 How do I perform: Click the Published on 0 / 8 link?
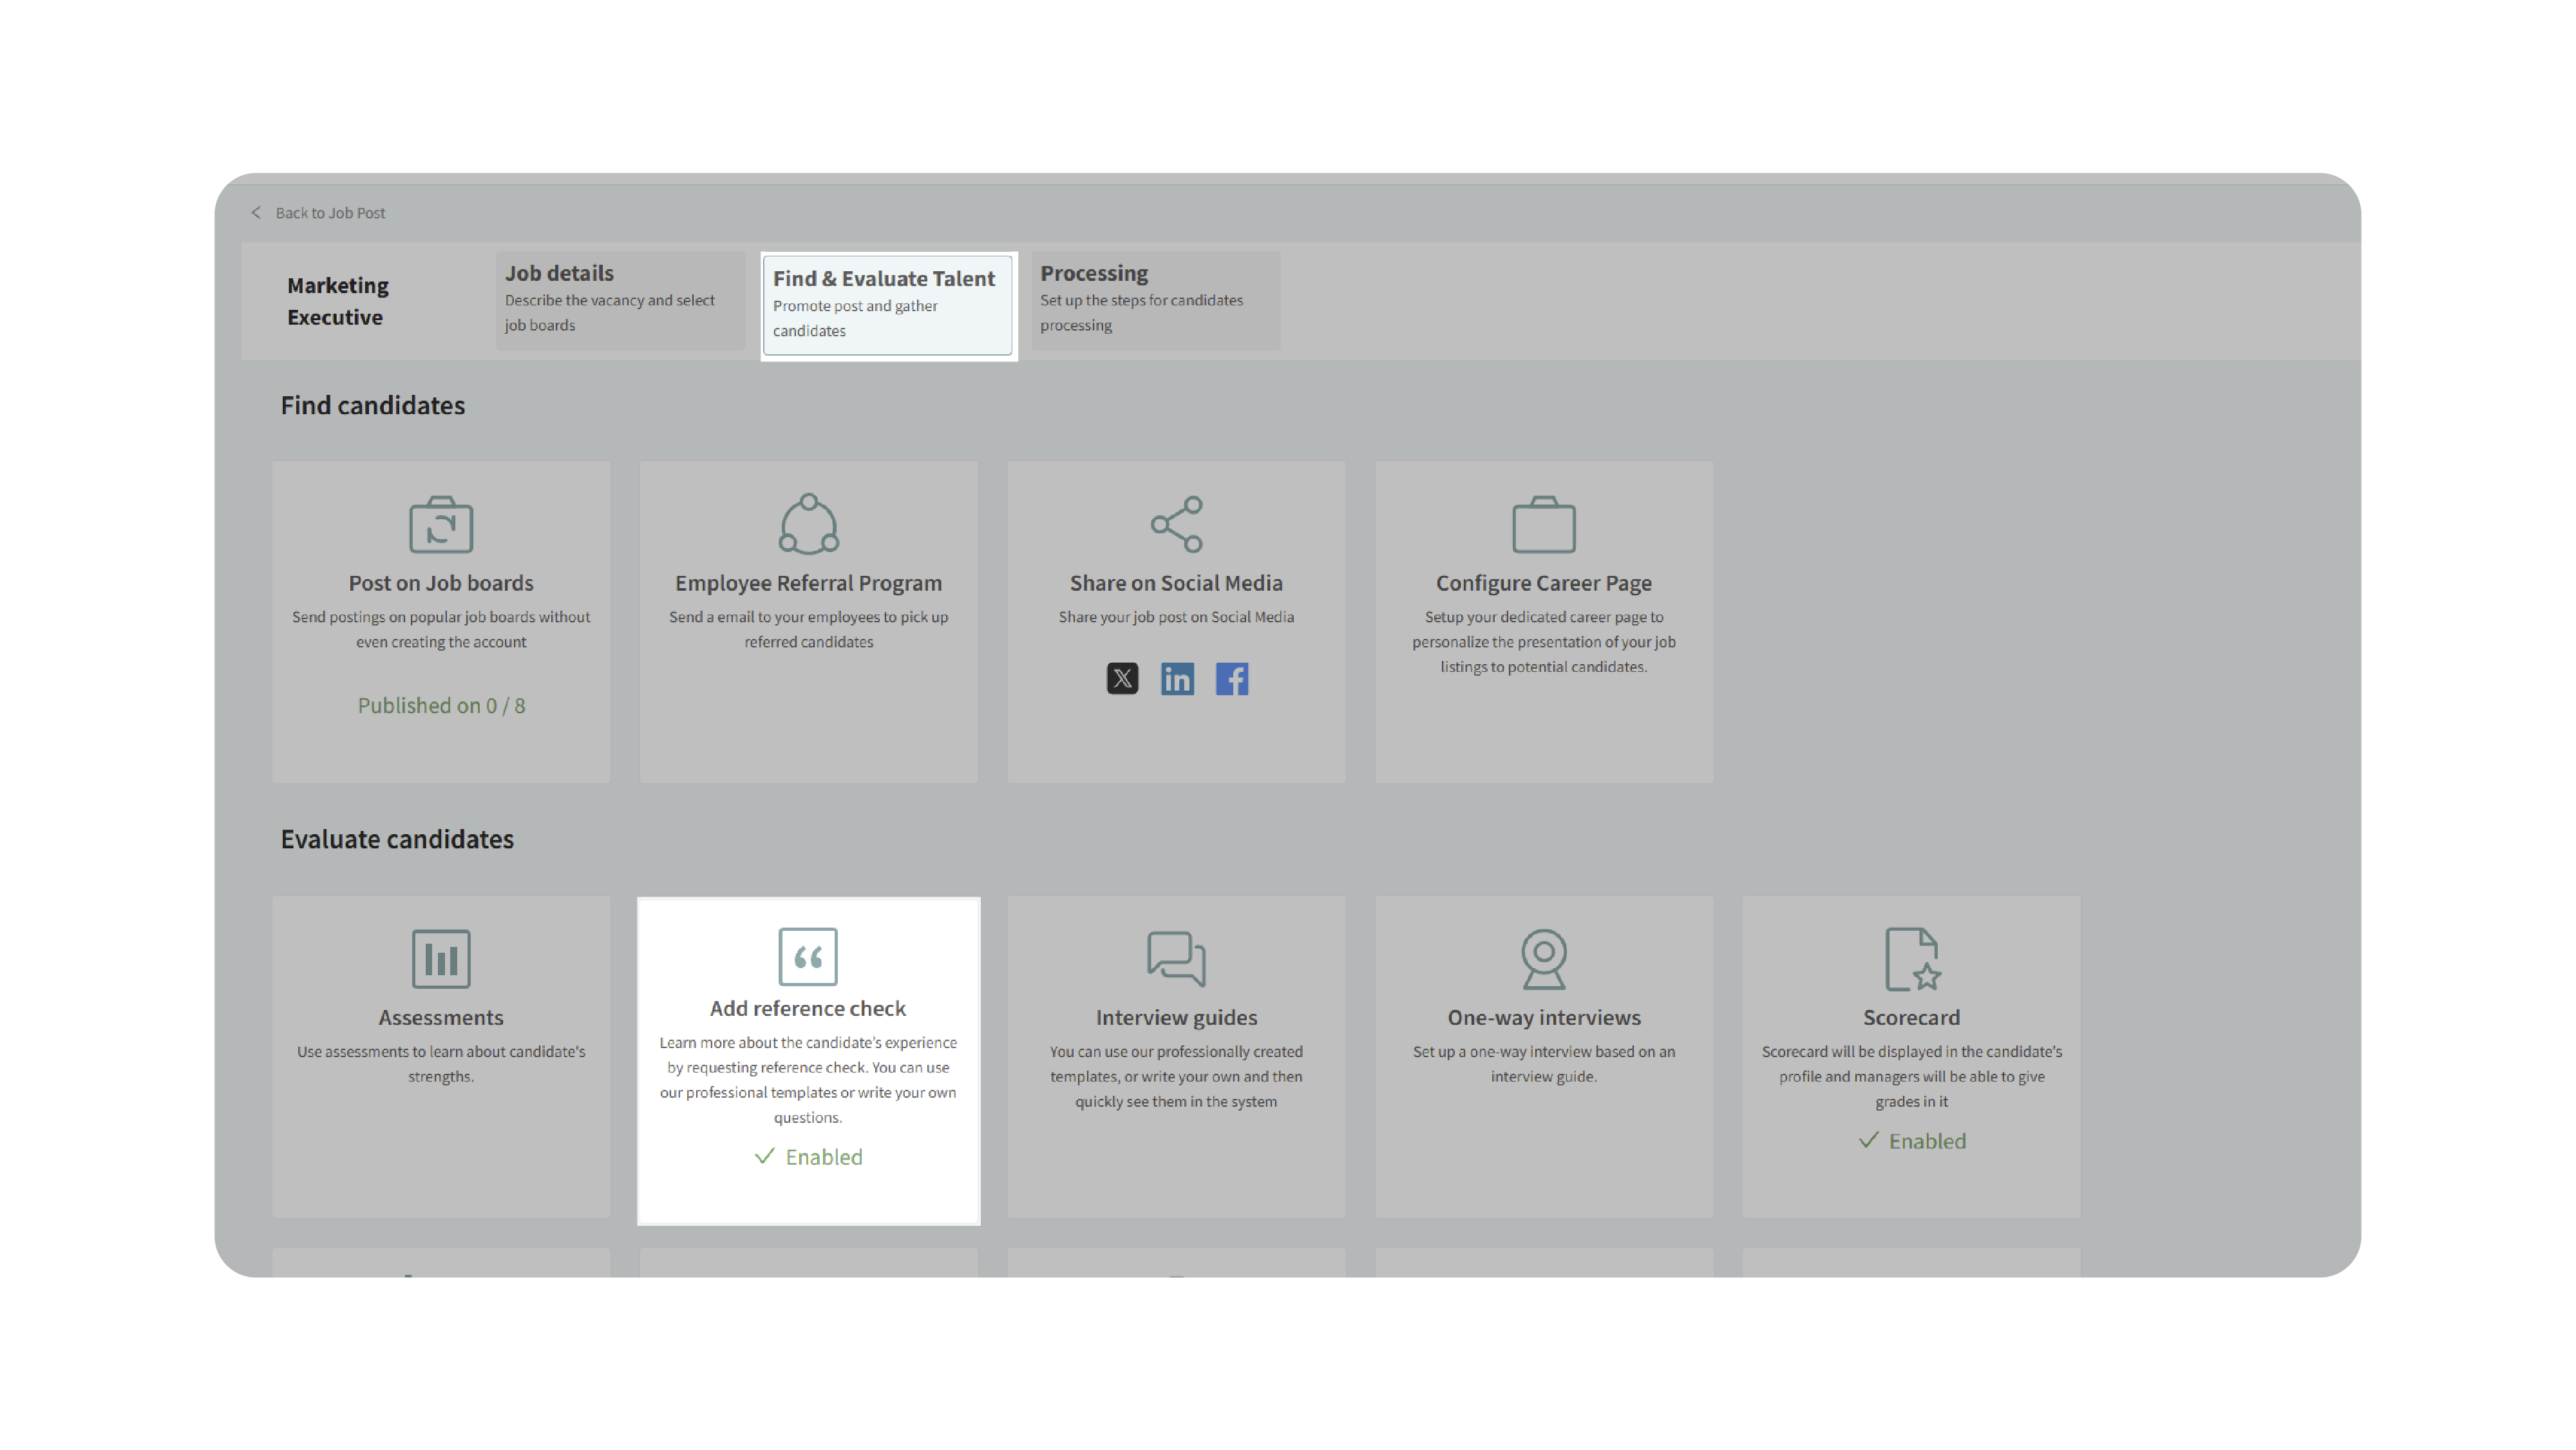[x=441, y=705]
